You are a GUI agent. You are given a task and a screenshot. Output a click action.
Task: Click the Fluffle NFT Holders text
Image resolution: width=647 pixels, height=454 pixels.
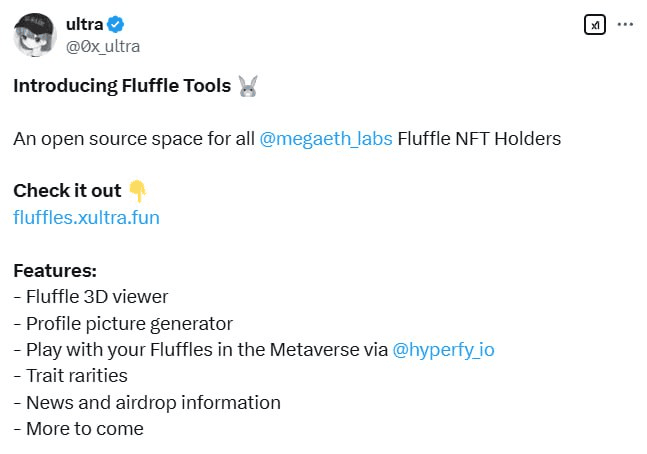click(479, 139)
